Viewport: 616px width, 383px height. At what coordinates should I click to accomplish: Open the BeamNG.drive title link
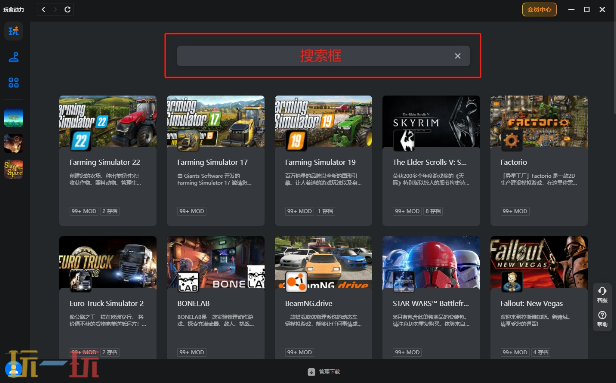(309, 303)
